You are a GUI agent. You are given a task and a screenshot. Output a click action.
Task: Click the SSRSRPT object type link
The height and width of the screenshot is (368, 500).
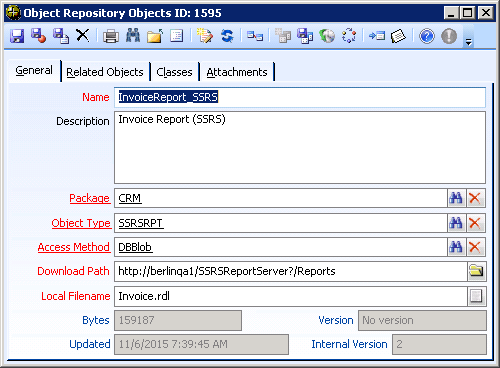point(141,223)
